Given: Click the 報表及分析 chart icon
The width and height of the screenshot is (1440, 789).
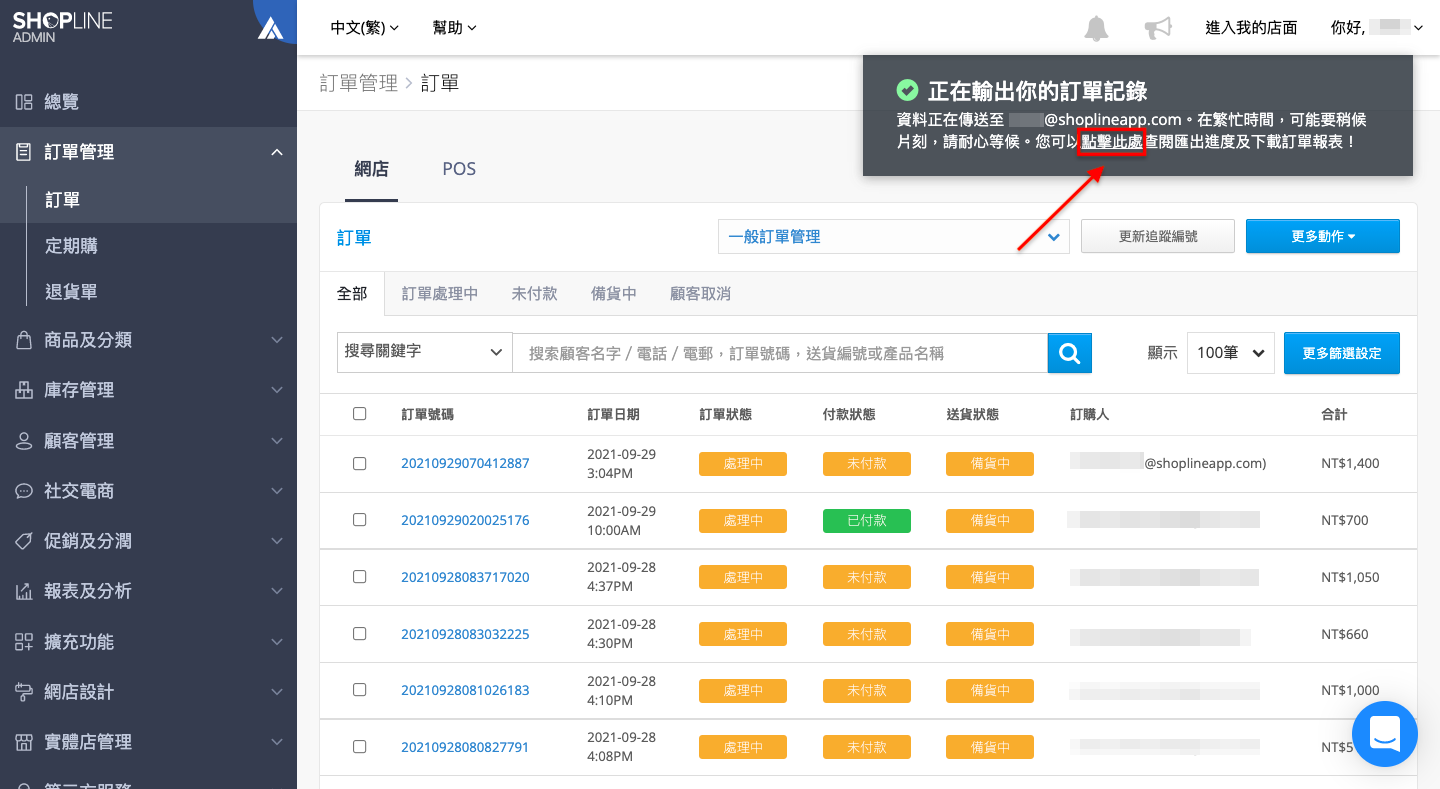Looking at the screenshot, I should (x=24, y=591).
